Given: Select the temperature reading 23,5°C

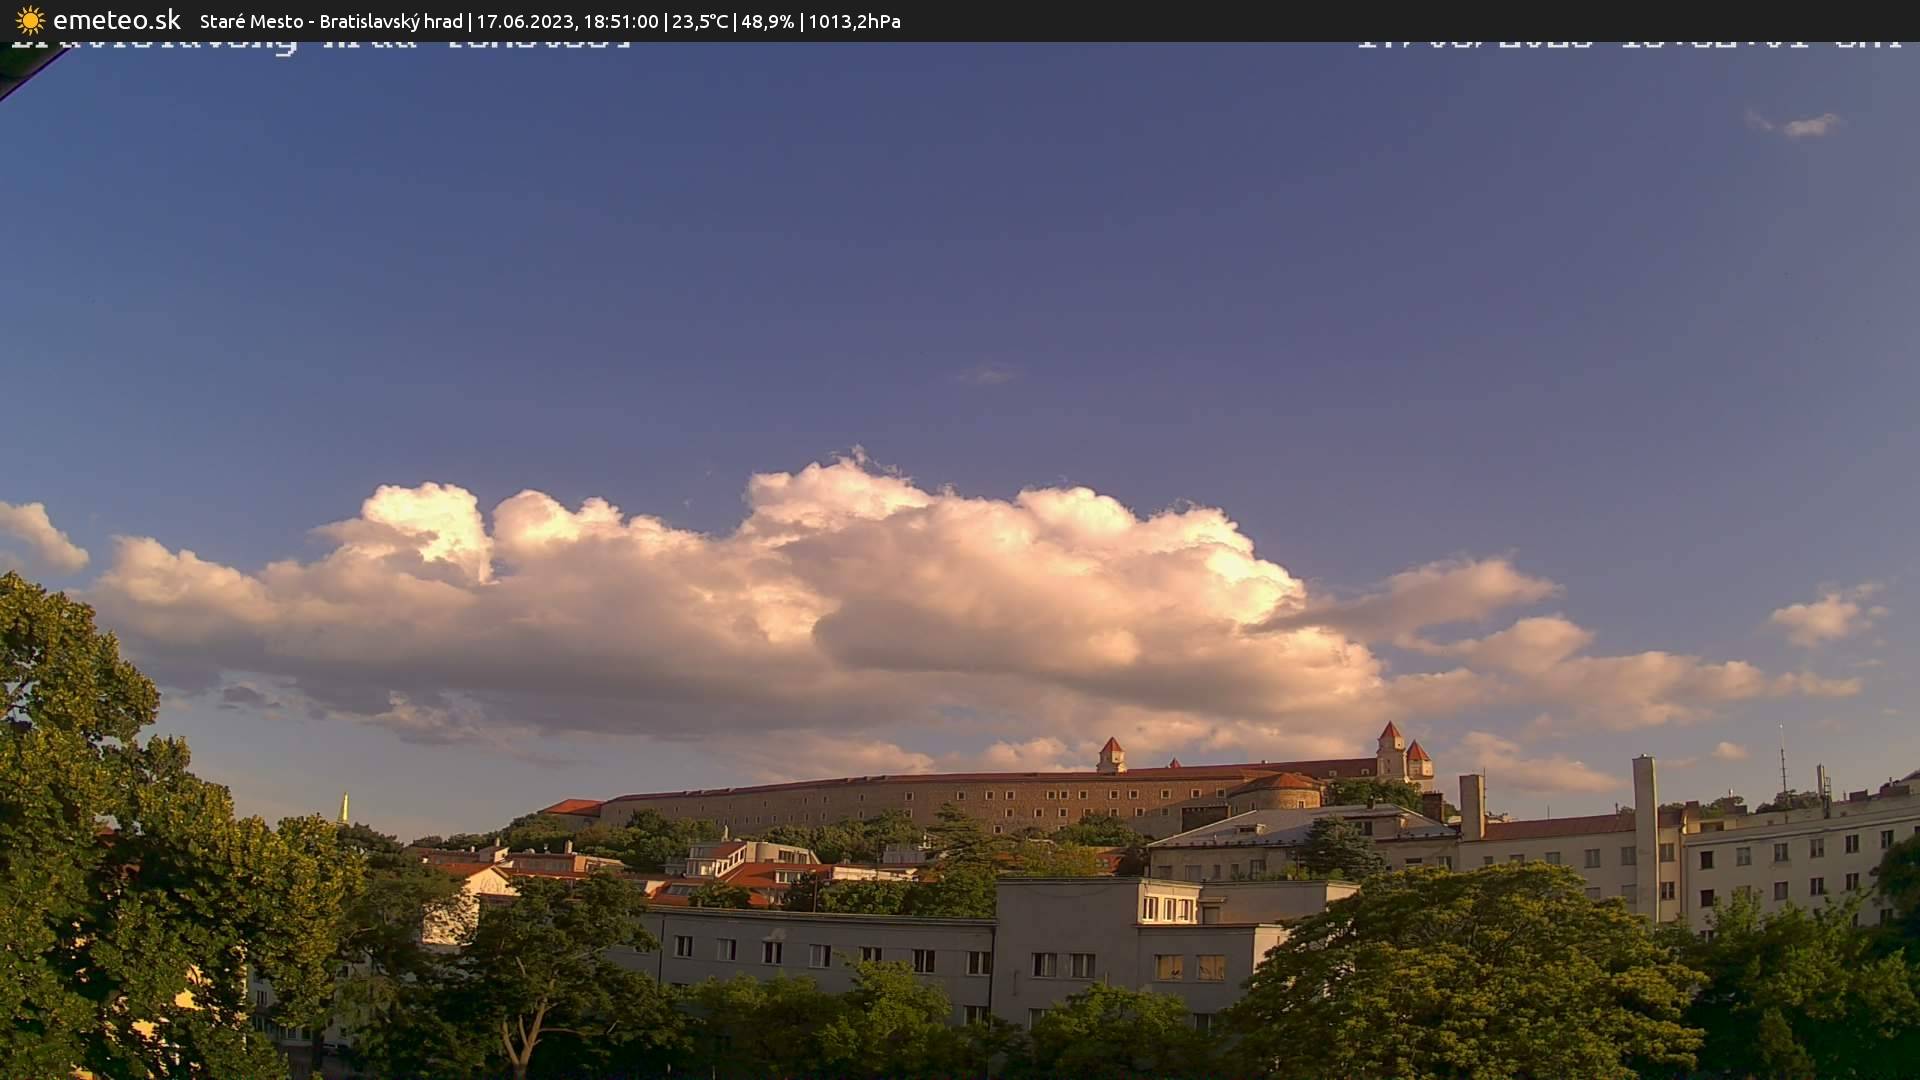Looking at the screenshot, I should (x=701, y=21).
